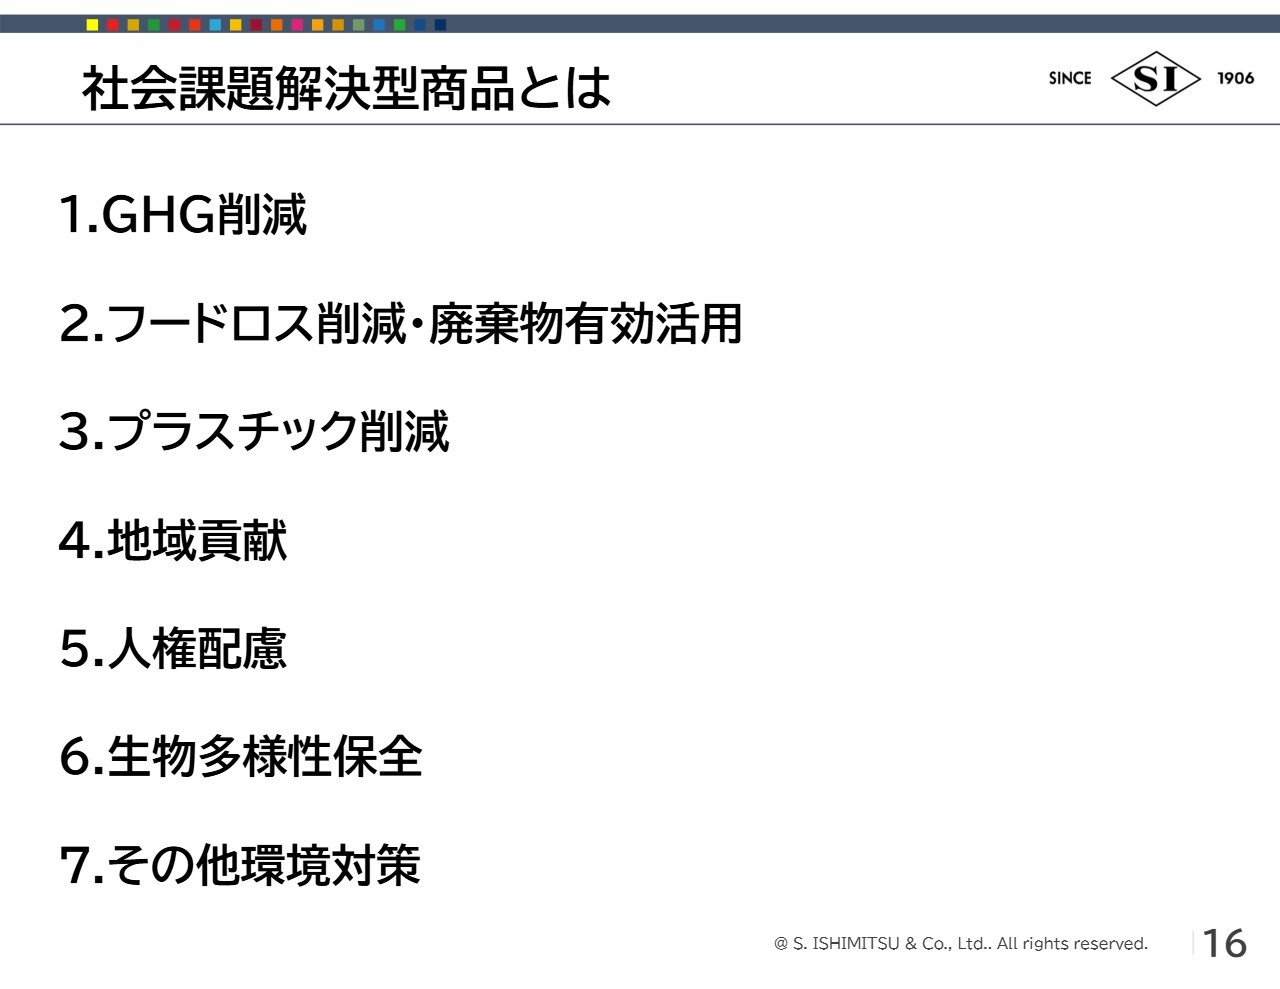The height and width of the screenshot is (989, 1280).
Task: Click on 4.地域貢献 text
Action: [x=173, y=540]
